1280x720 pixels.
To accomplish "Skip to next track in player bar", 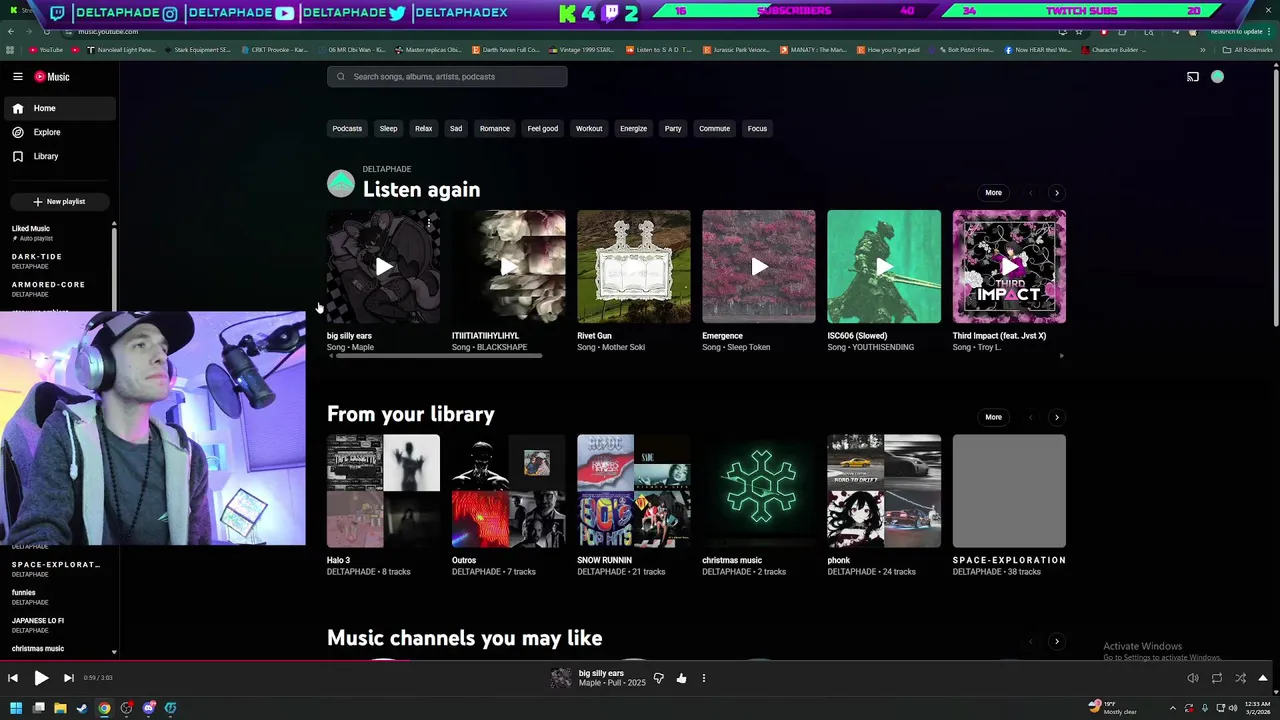I will click(x=68, y=678).
